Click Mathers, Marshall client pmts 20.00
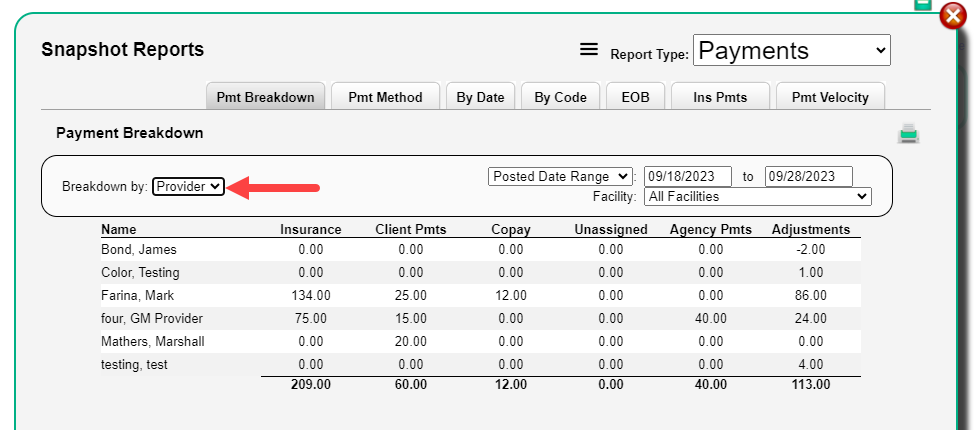The height and width of the screenshot is (430, 974). (x=411, y=342)
